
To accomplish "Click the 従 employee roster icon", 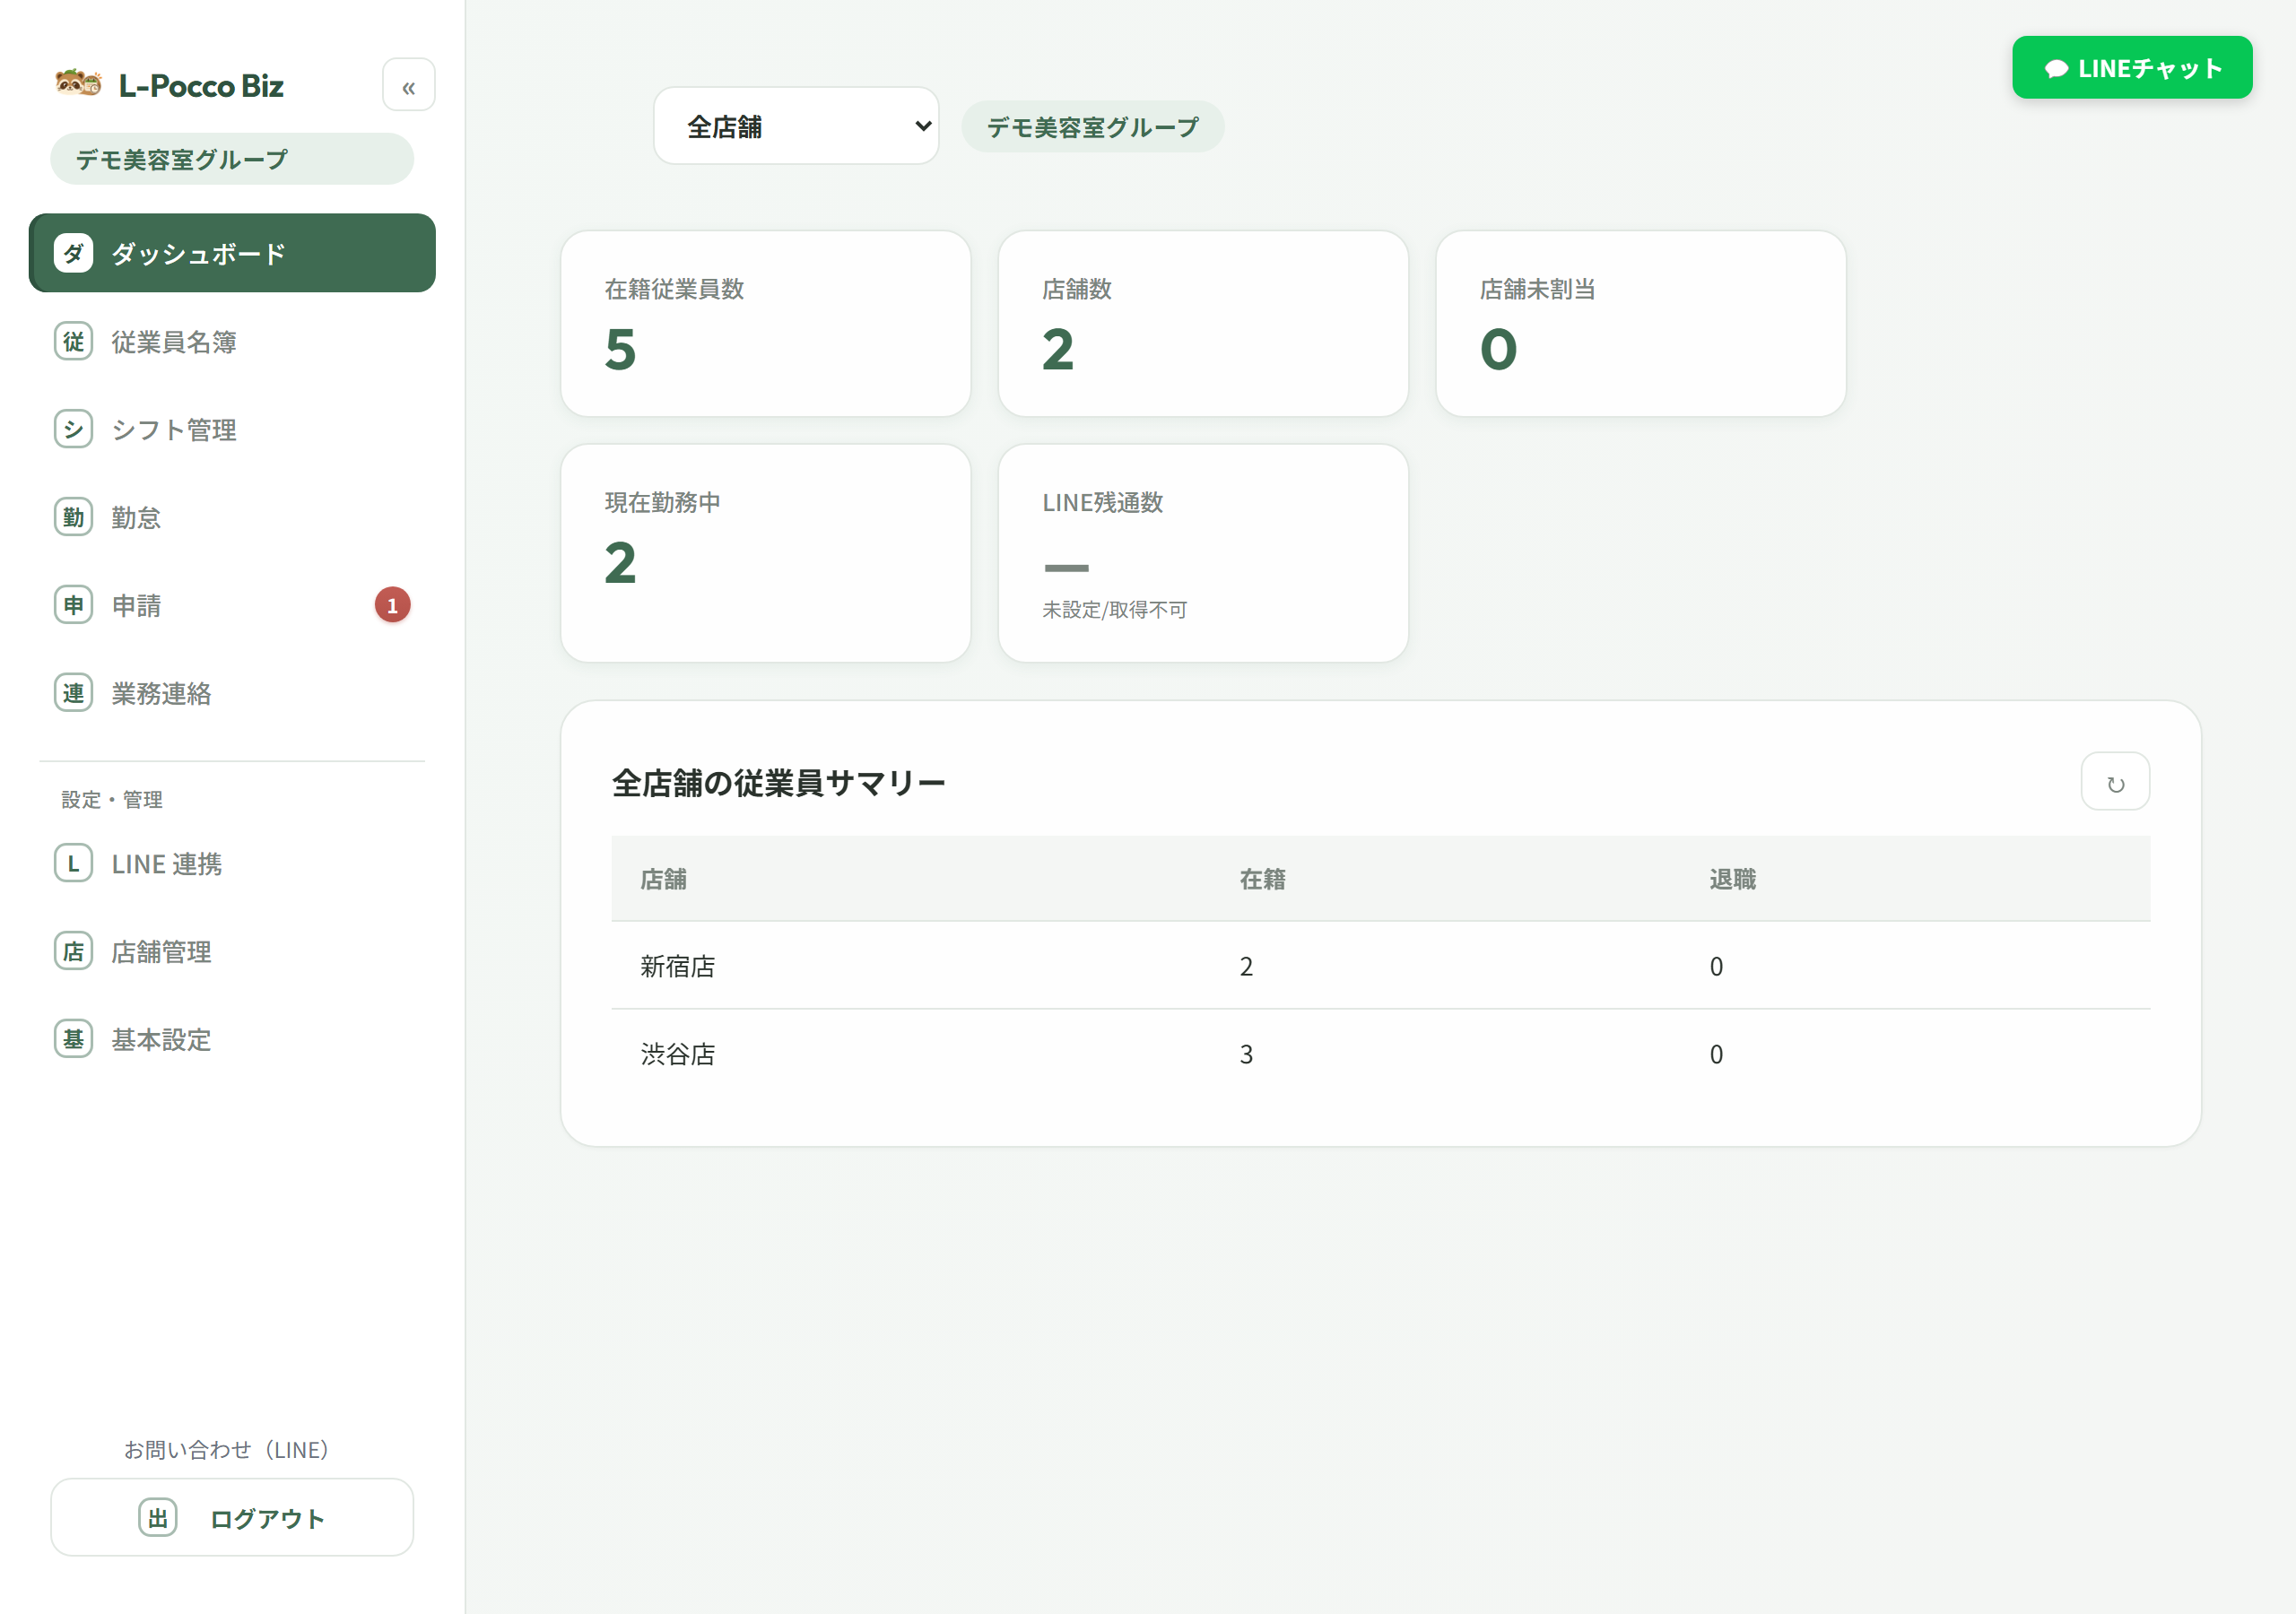I will coord(73,341).
